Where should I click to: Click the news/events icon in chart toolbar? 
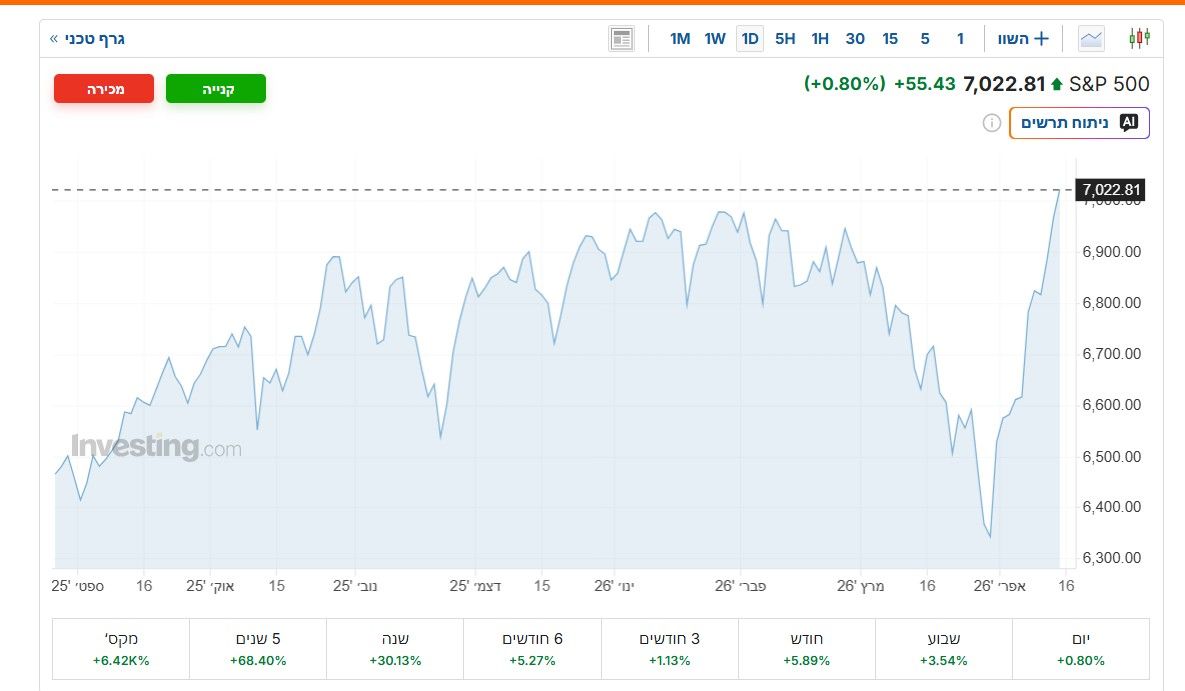click(621, 39)
